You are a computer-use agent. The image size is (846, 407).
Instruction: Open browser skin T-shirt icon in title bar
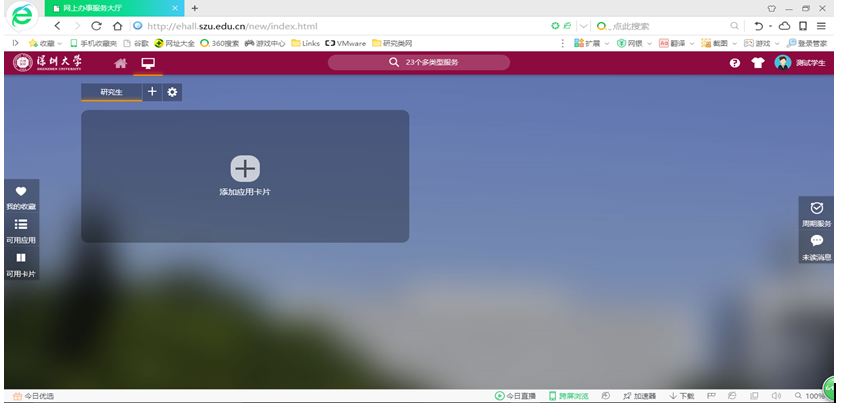tap(771, 8)
